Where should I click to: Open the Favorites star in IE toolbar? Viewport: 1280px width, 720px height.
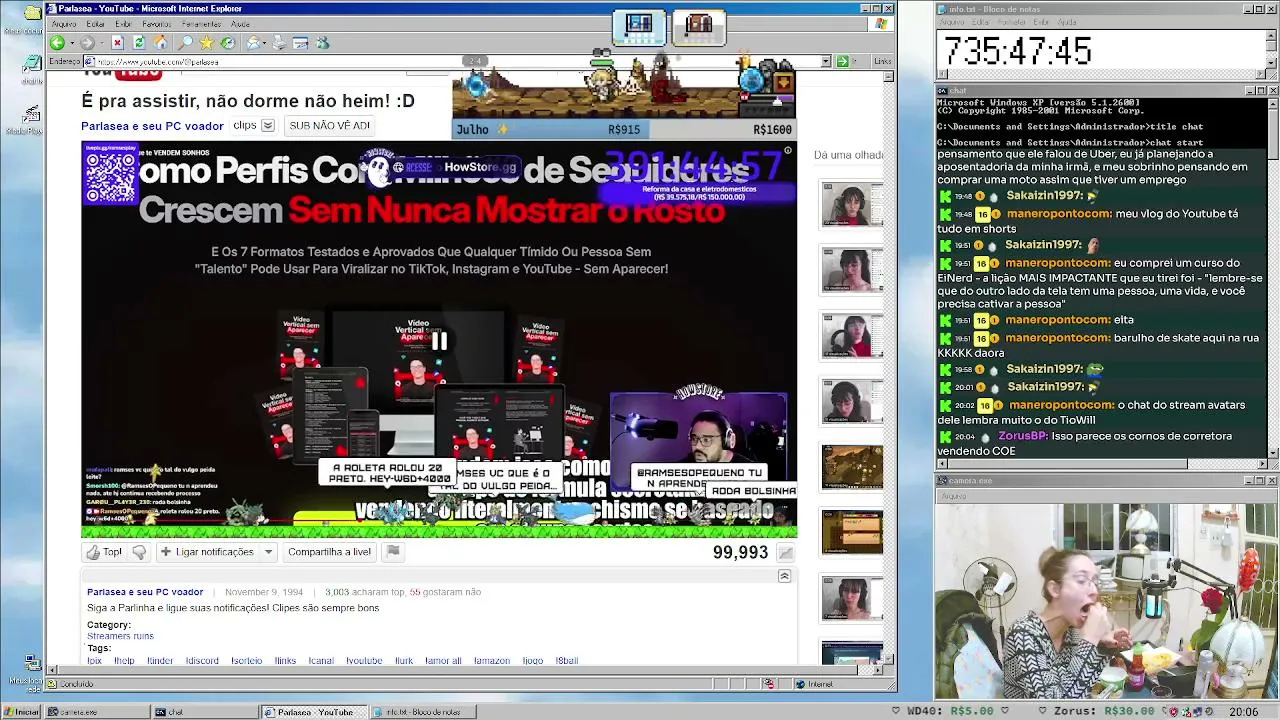[206, 43]
